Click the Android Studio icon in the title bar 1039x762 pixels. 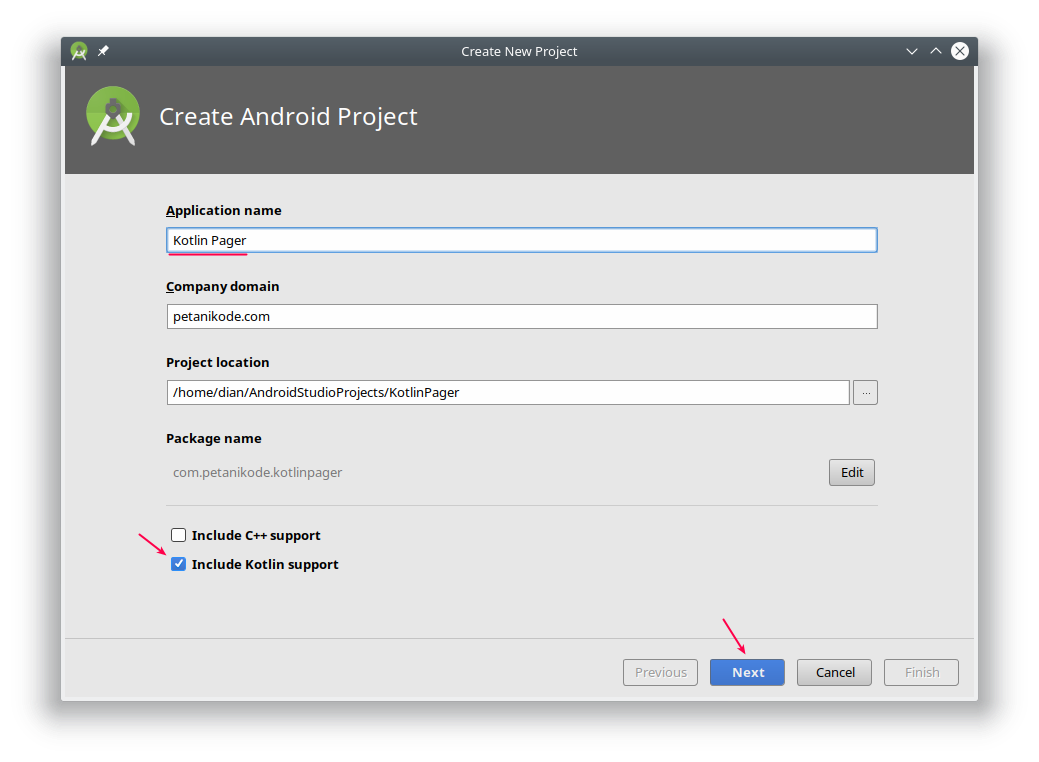[78, 50]
